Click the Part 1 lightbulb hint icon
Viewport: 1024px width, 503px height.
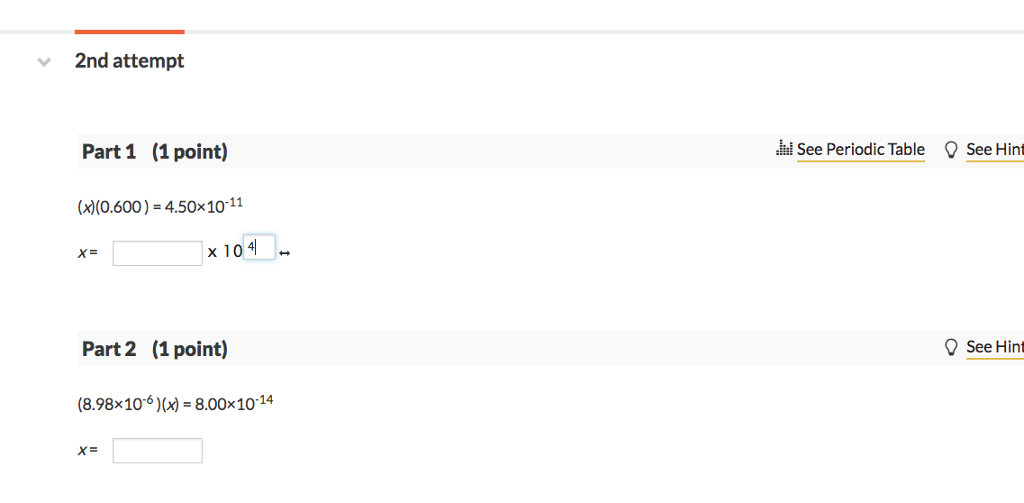tap(951, 150)
